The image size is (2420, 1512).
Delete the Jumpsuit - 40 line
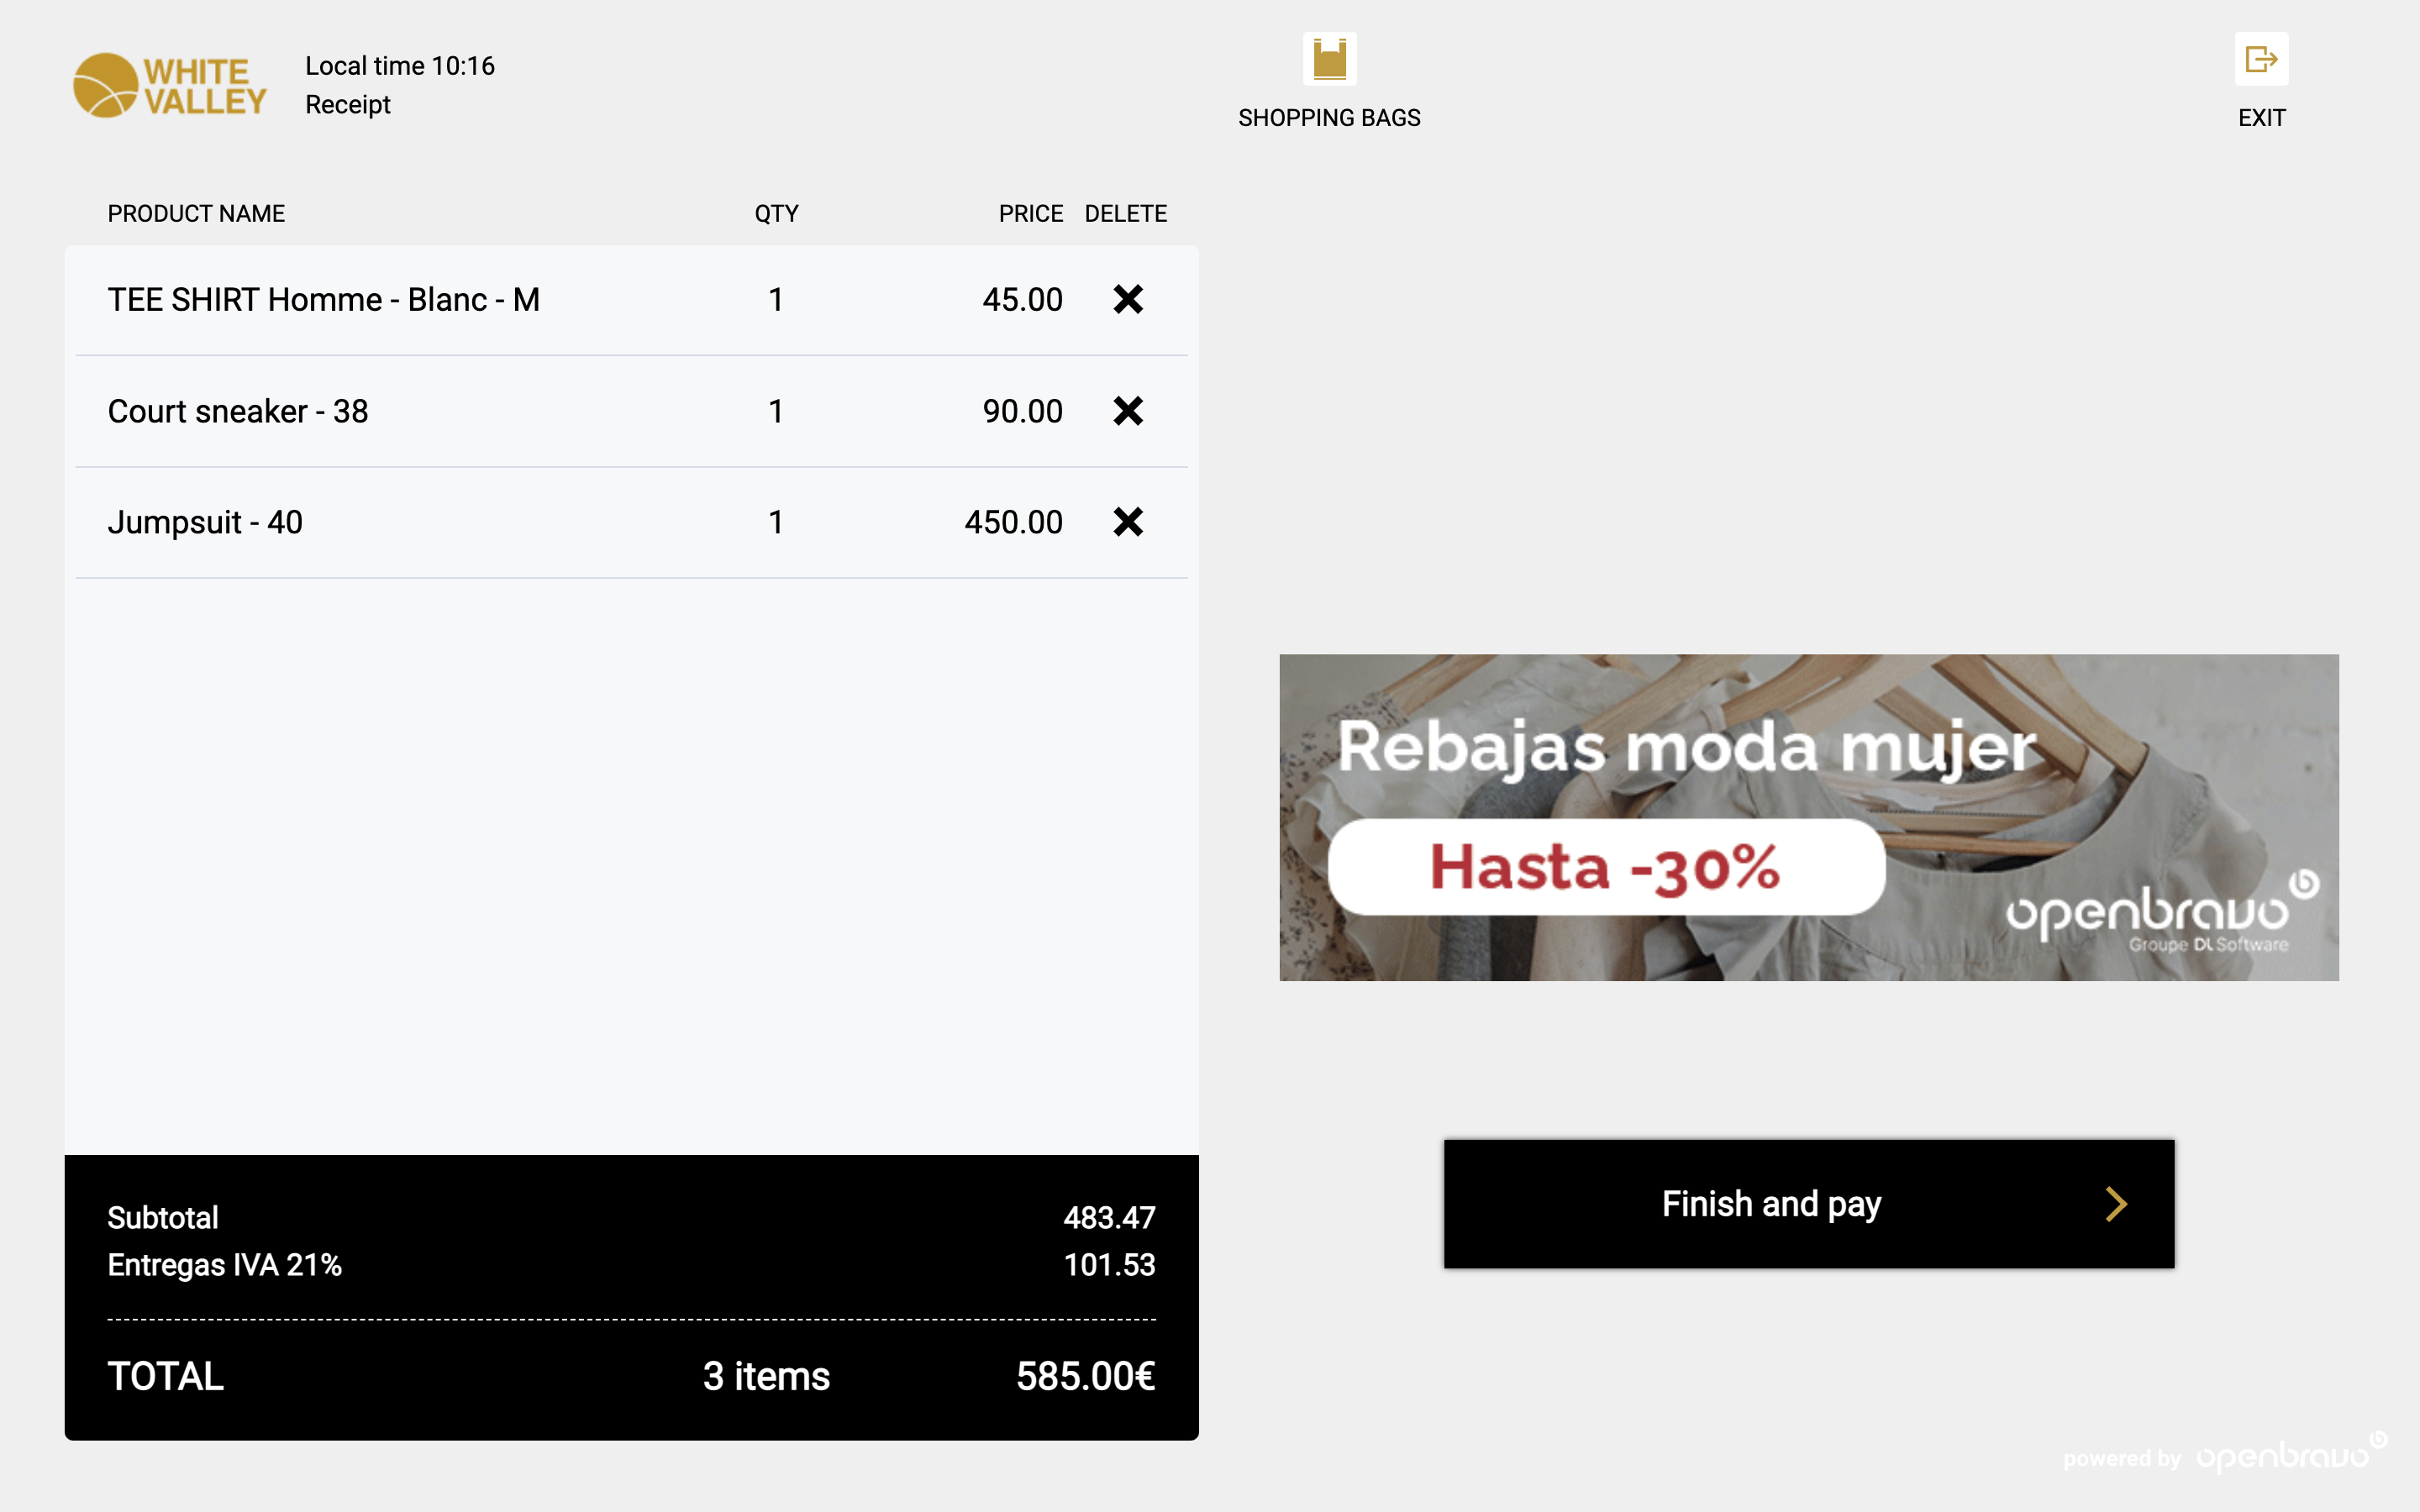[x=1128, y=522]
